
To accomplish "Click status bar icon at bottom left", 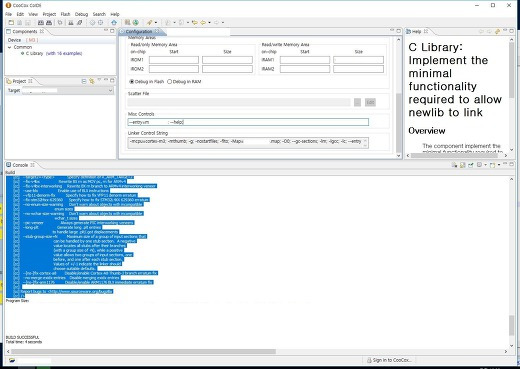I will 12,360.
